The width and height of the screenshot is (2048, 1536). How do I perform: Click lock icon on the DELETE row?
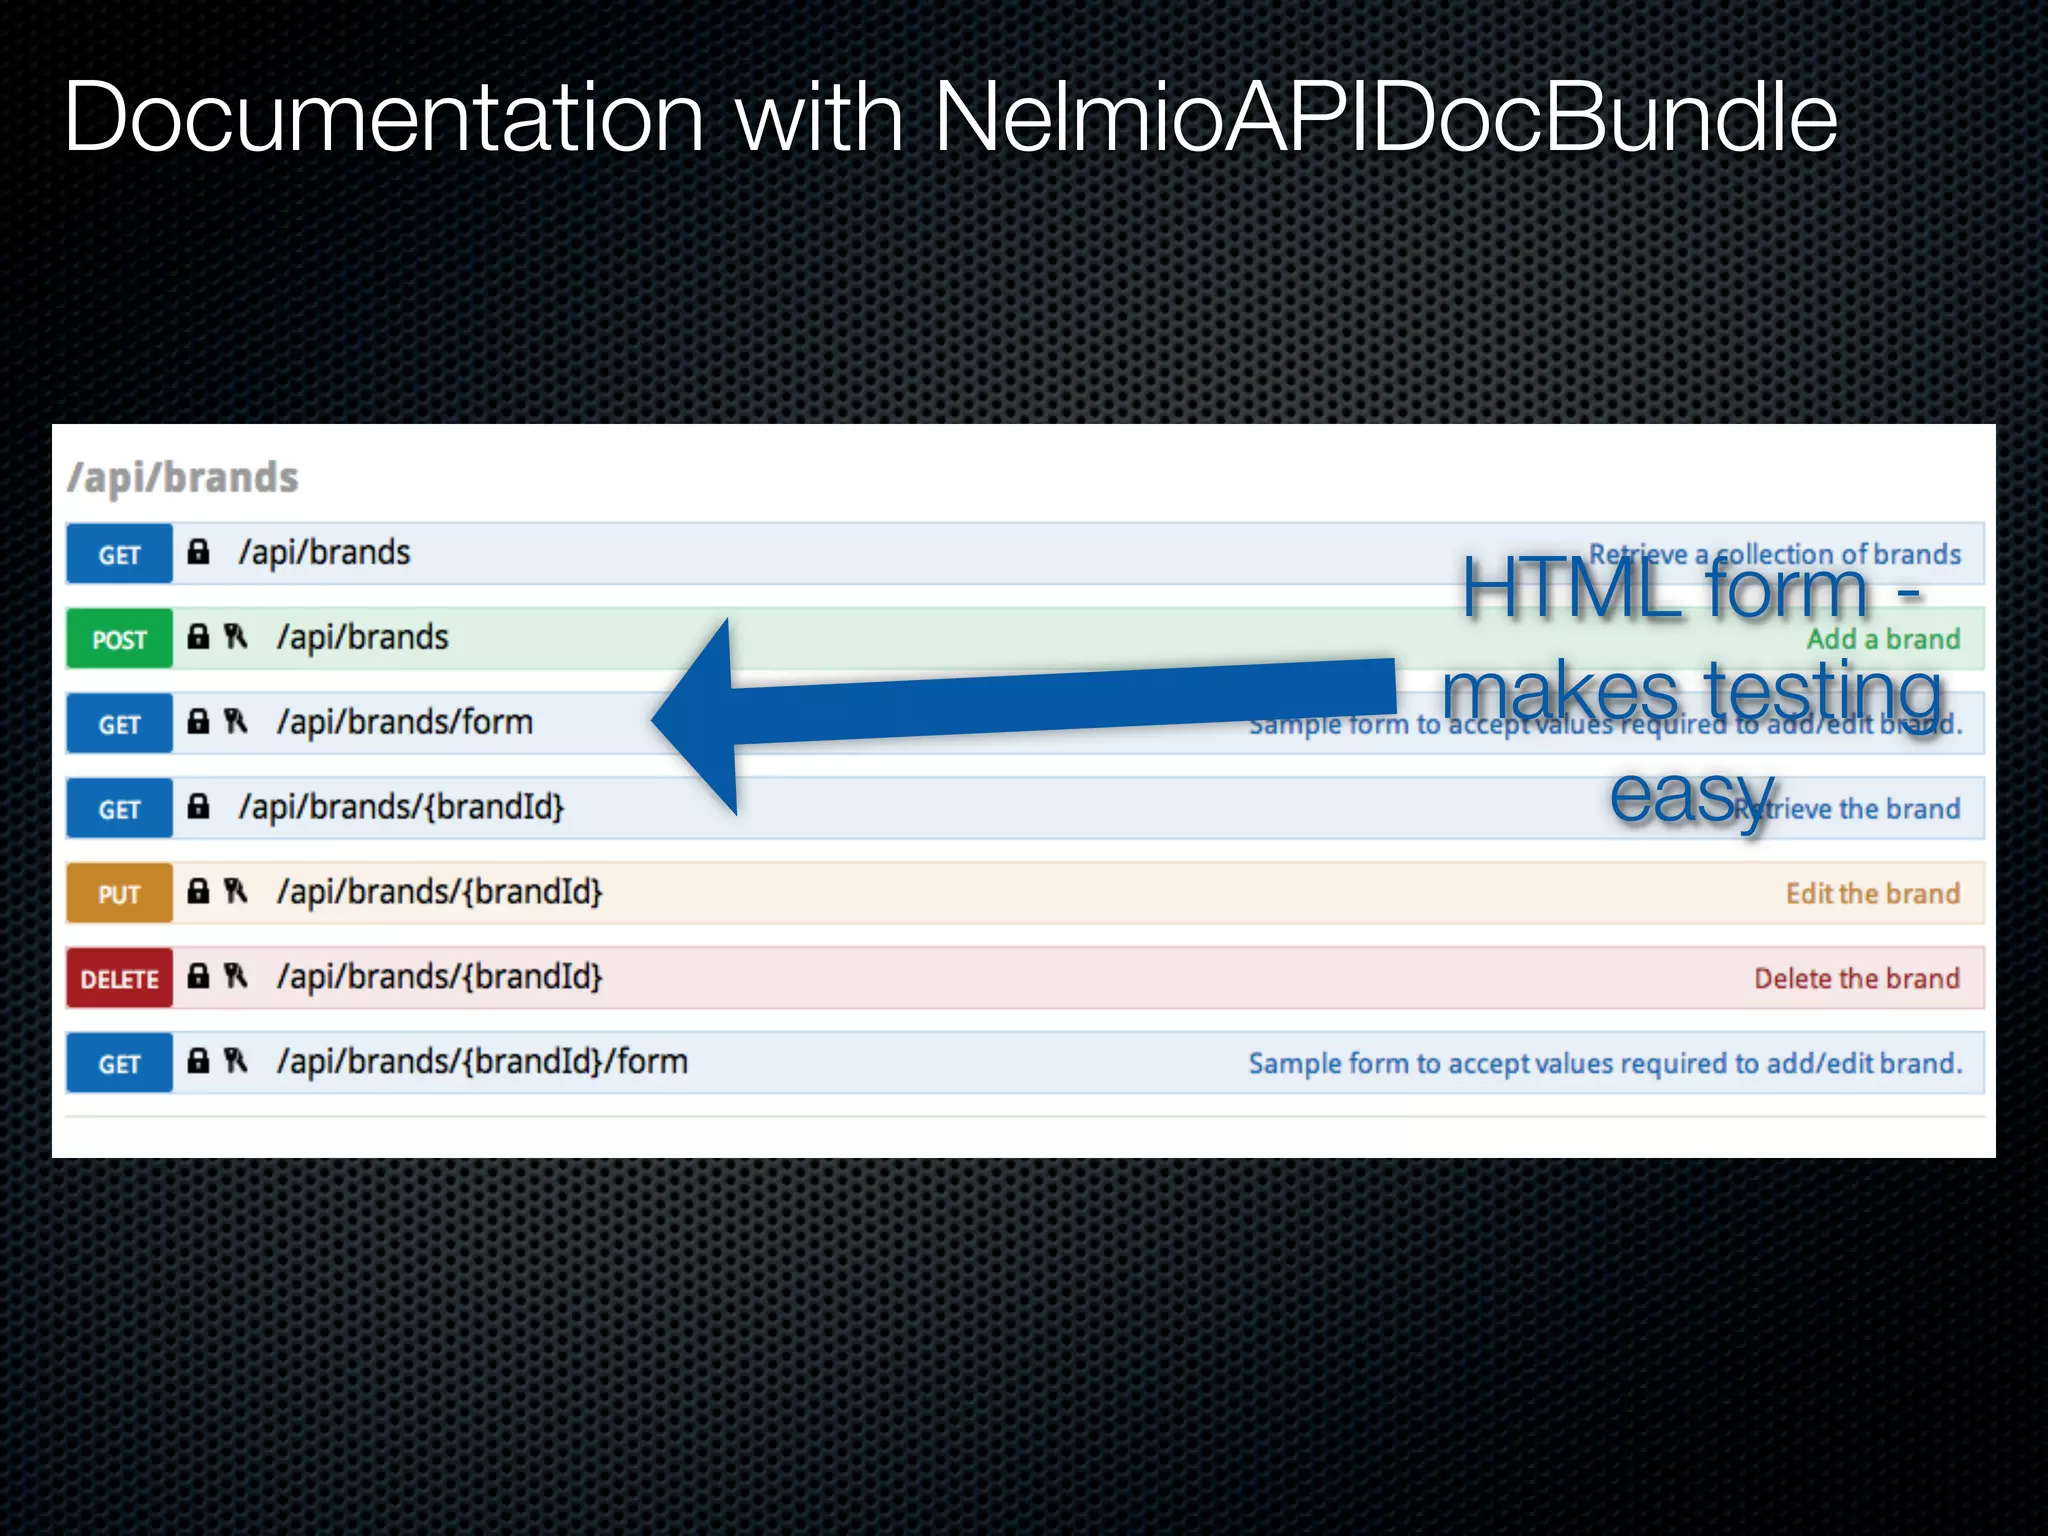[x=199, y=976]
